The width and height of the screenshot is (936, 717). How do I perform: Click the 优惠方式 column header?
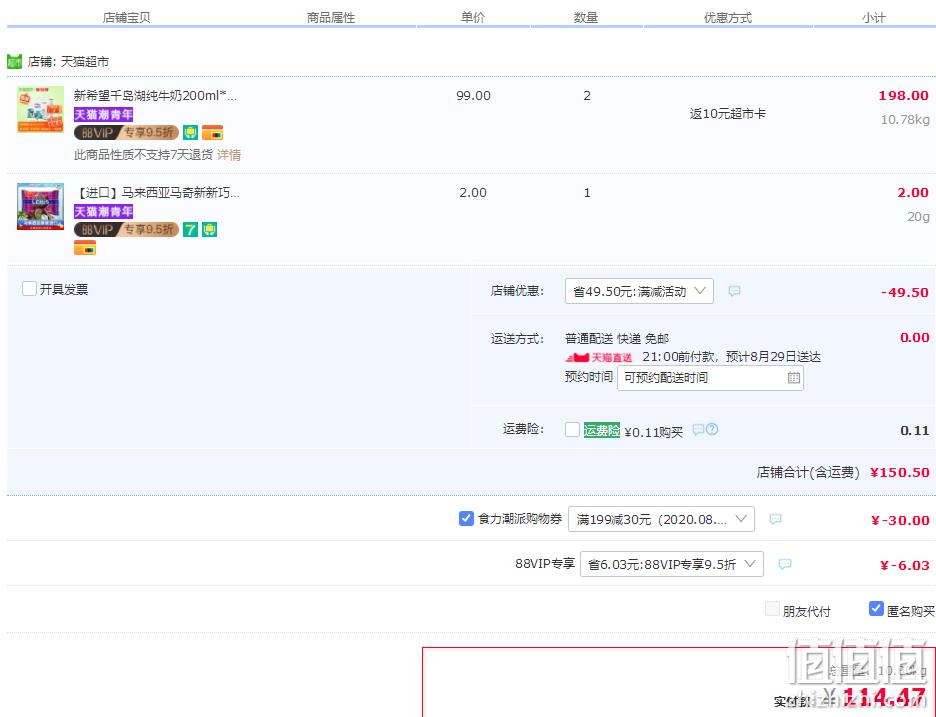(x=728, y=18)
